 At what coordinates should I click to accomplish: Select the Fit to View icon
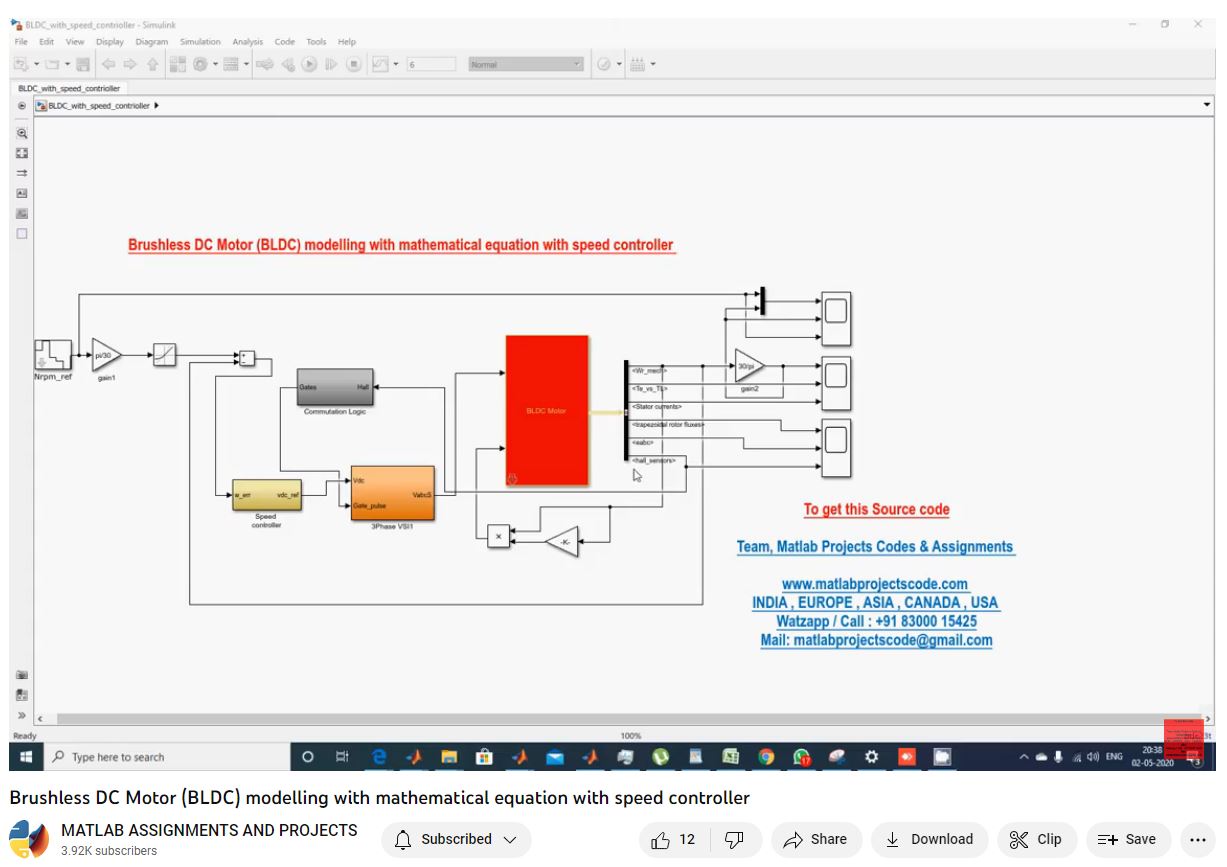click(x=22, y=153)
